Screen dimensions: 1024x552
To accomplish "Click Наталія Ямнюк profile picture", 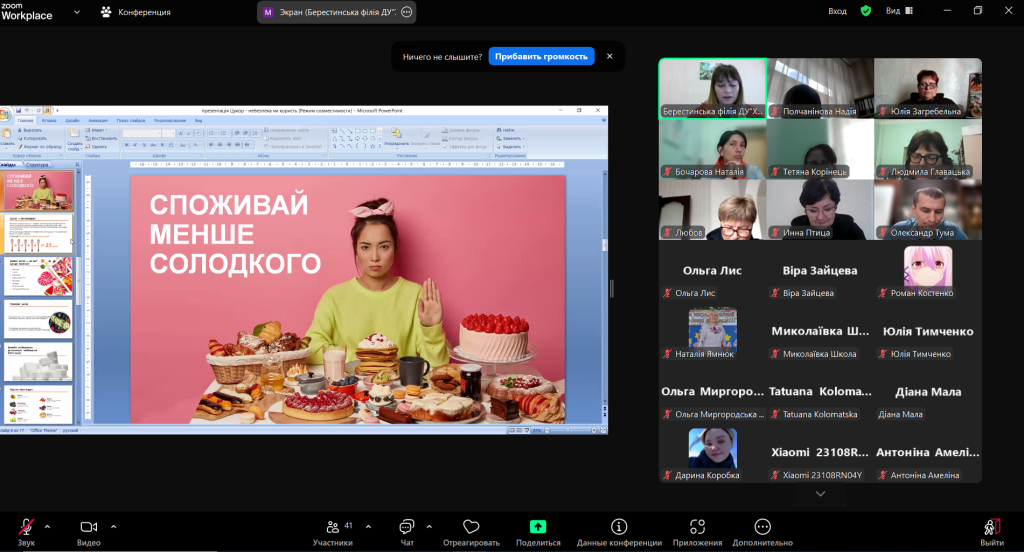I will (x=712, y=328).
